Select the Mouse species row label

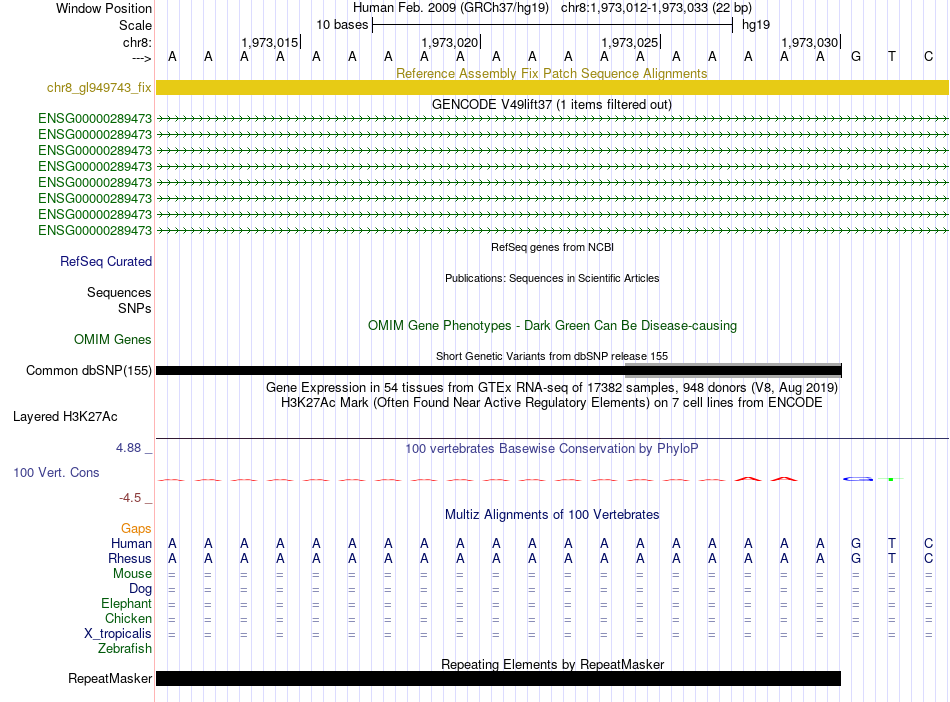tap(132, 574)
